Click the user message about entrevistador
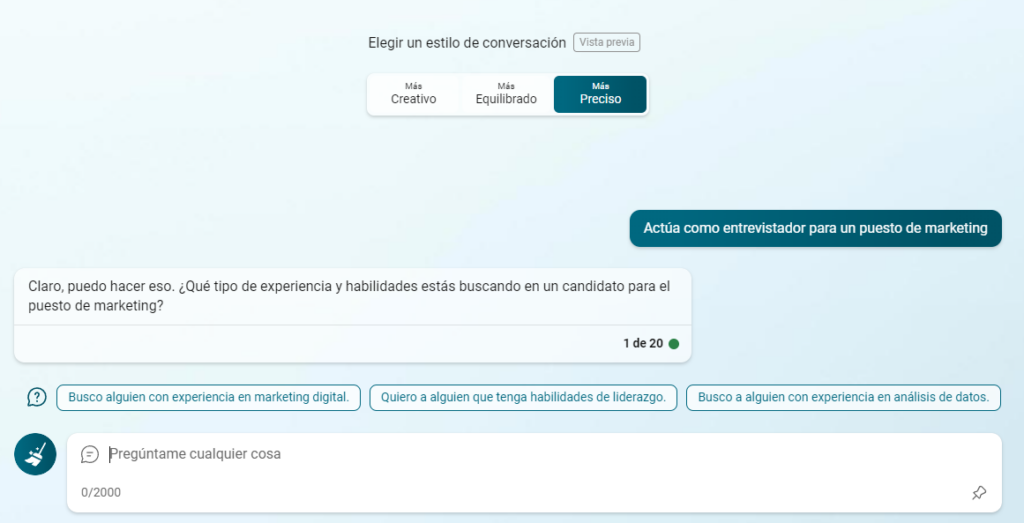1024x523 pixels. click(x=815, y=228)
